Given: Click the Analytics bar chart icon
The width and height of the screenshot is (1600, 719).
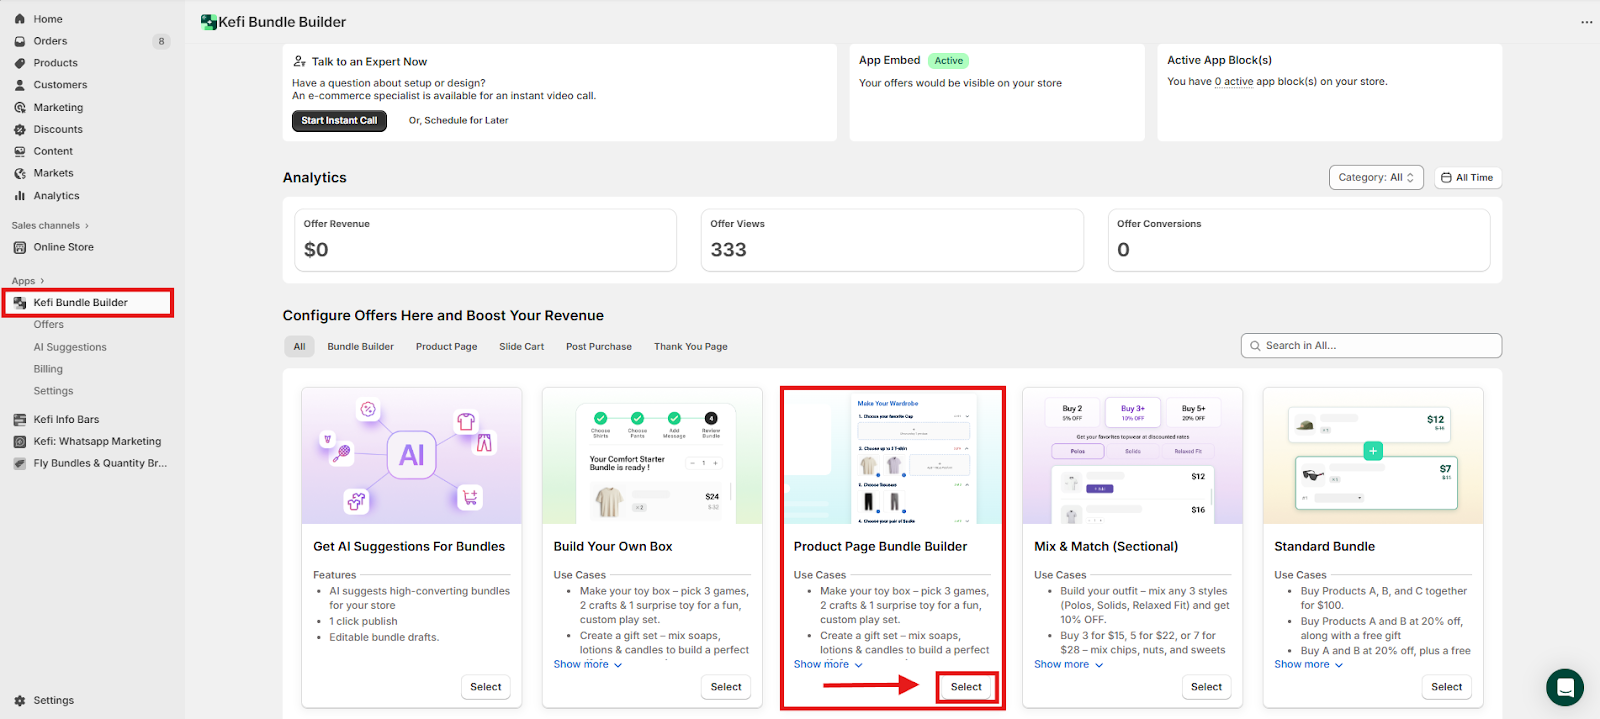Looking at the screenshot, I should pos(20,196).
